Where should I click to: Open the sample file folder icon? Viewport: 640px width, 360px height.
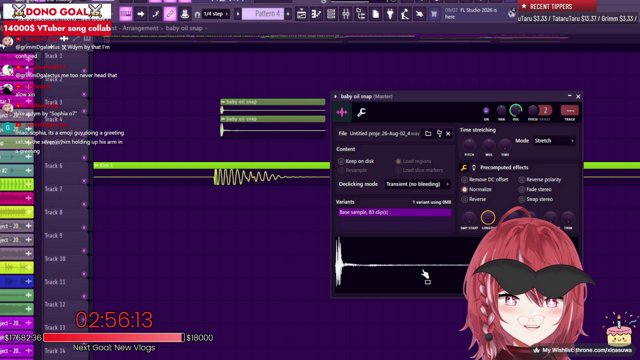(428, 133)
